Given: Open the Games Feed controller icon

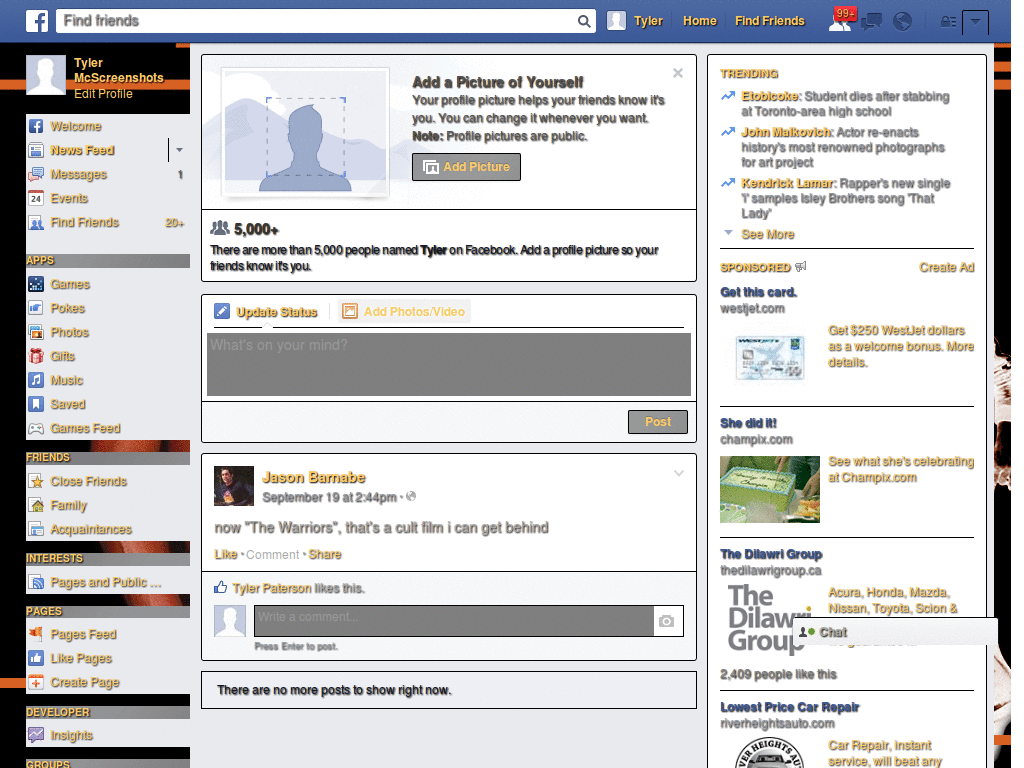Looking at the screenshot, I should (36, 428).
